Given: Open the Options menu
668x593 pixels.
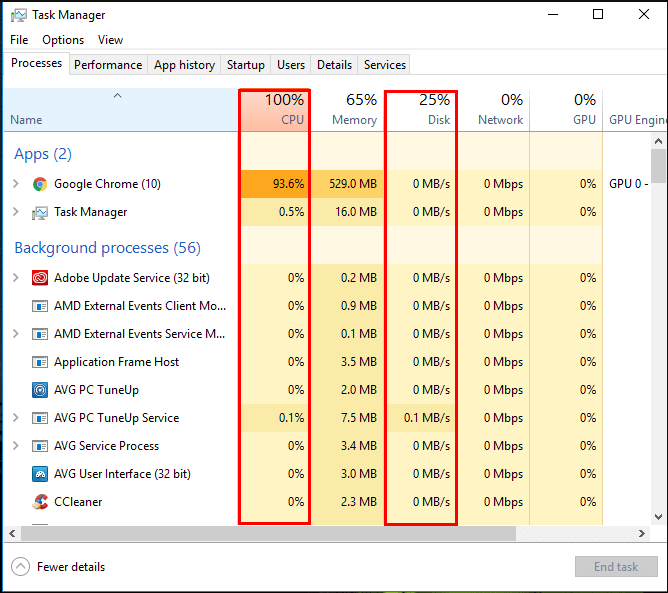Looking at the screenshot, I should point(63,40).
